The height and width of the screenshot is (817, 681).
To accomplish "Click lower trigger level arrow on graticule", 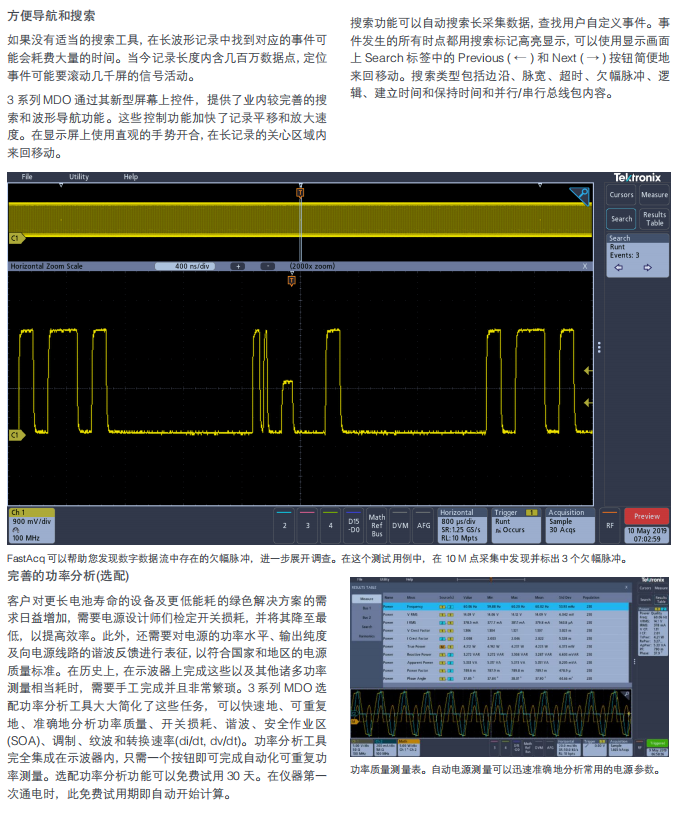I will [588, 403].
